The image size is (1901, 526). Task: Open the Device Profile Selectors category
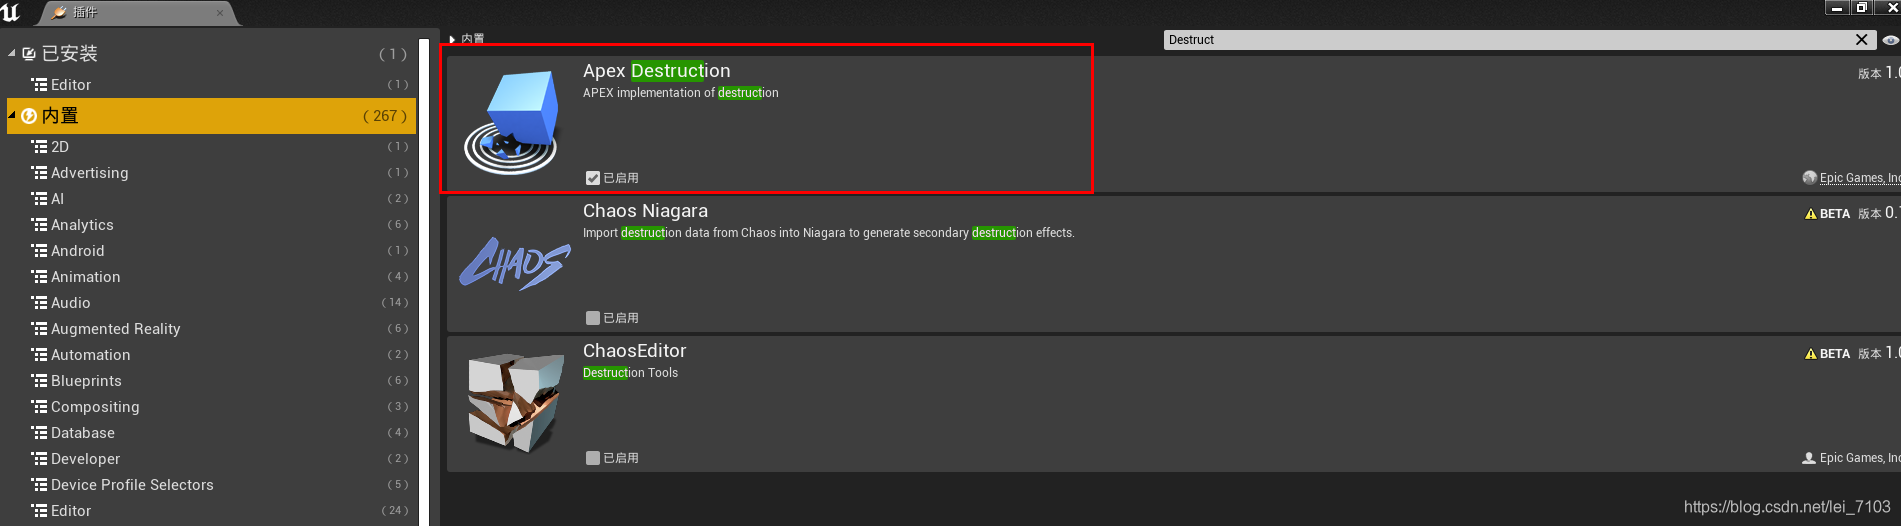(x=211, y=485)
